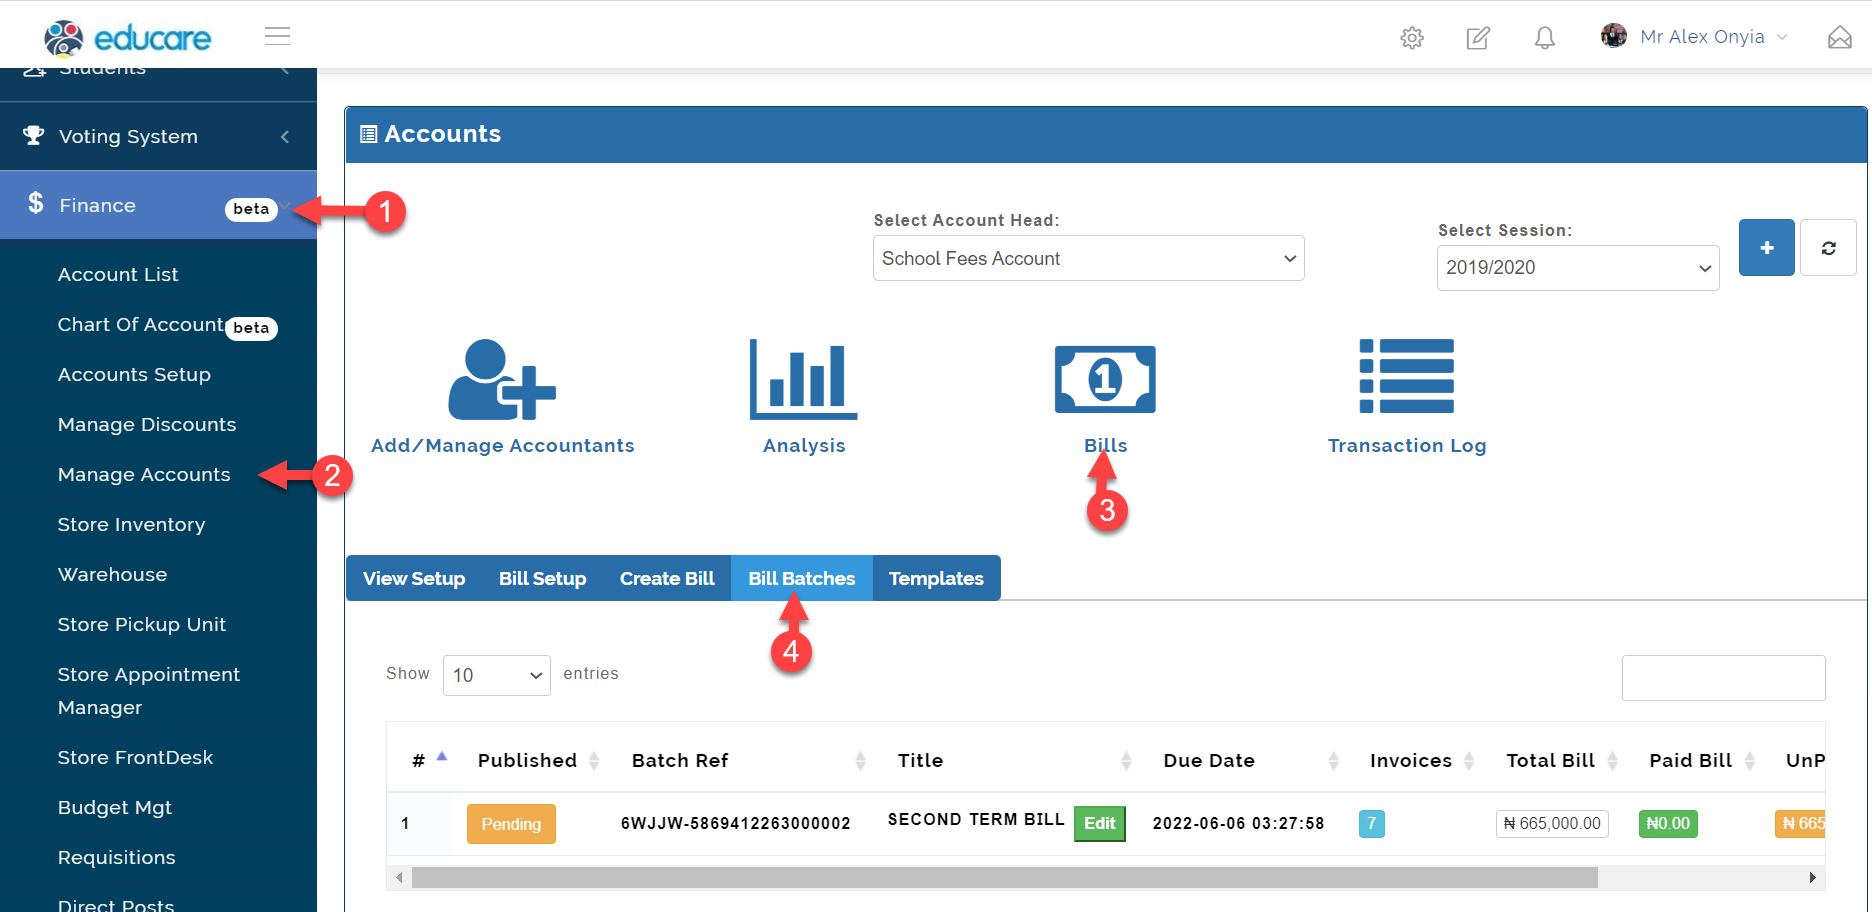Switch to the View Setup tab
The width and height of the screenshot is (1872, 912).
point(414,578)
